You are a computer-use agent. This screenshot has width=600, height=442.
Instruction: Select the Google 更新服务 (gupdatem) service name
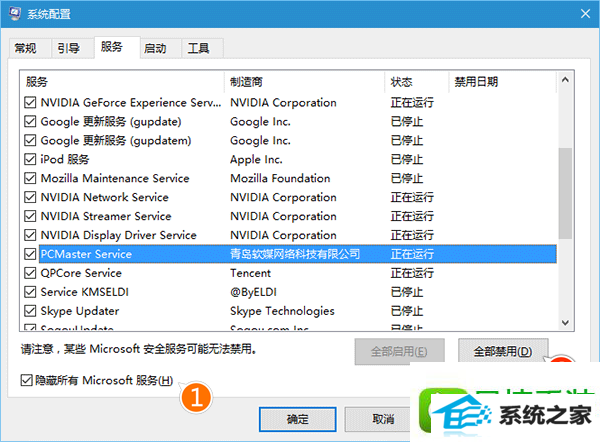click(116, 140)
